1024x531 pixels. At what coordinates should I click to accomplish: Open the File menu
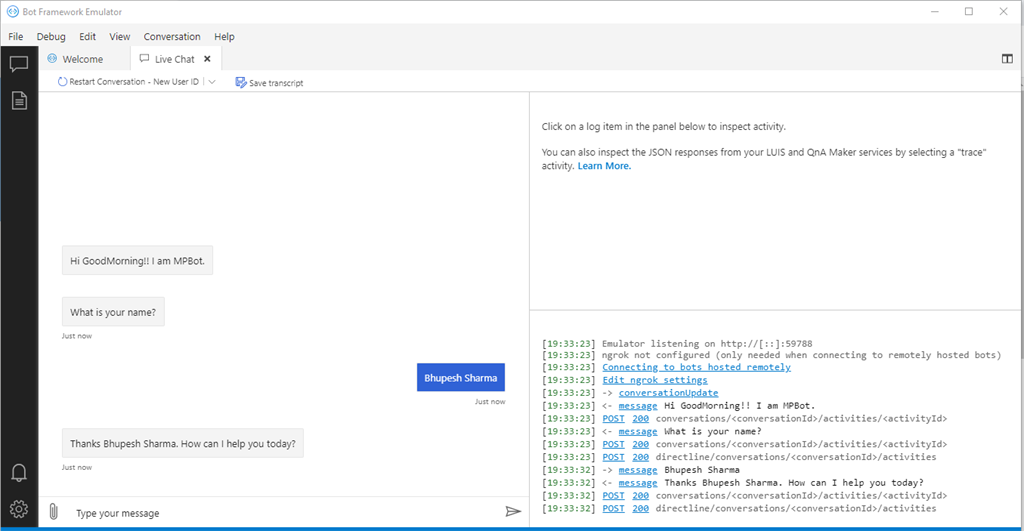click(16, 37)
